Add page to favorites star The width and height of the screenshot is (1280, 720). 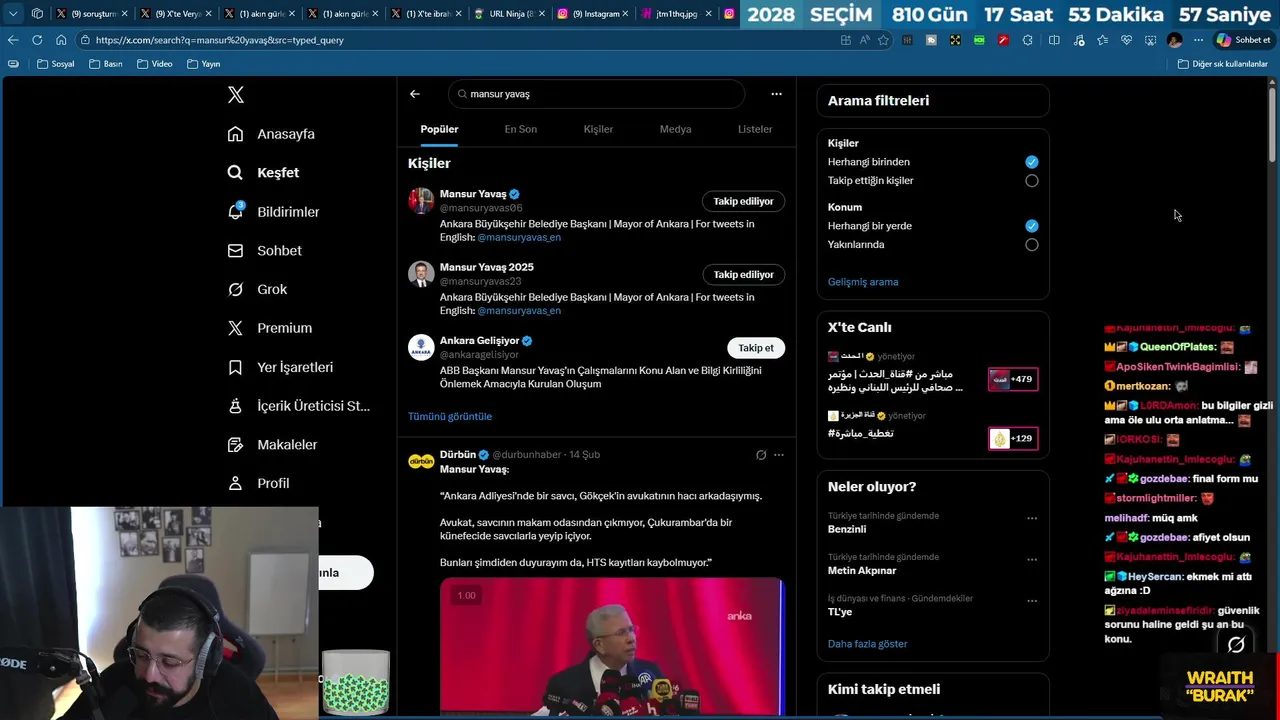coord(883,40)
